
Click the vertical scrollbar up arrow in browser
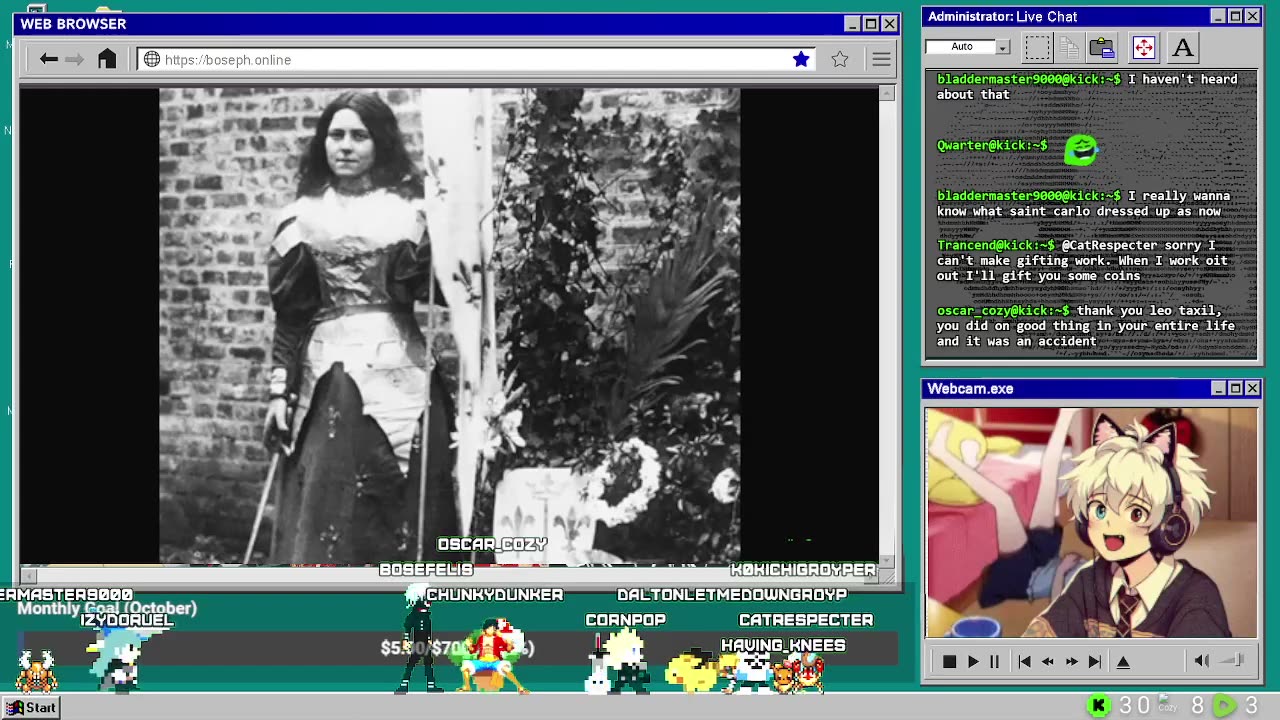[x=887, y=94]
